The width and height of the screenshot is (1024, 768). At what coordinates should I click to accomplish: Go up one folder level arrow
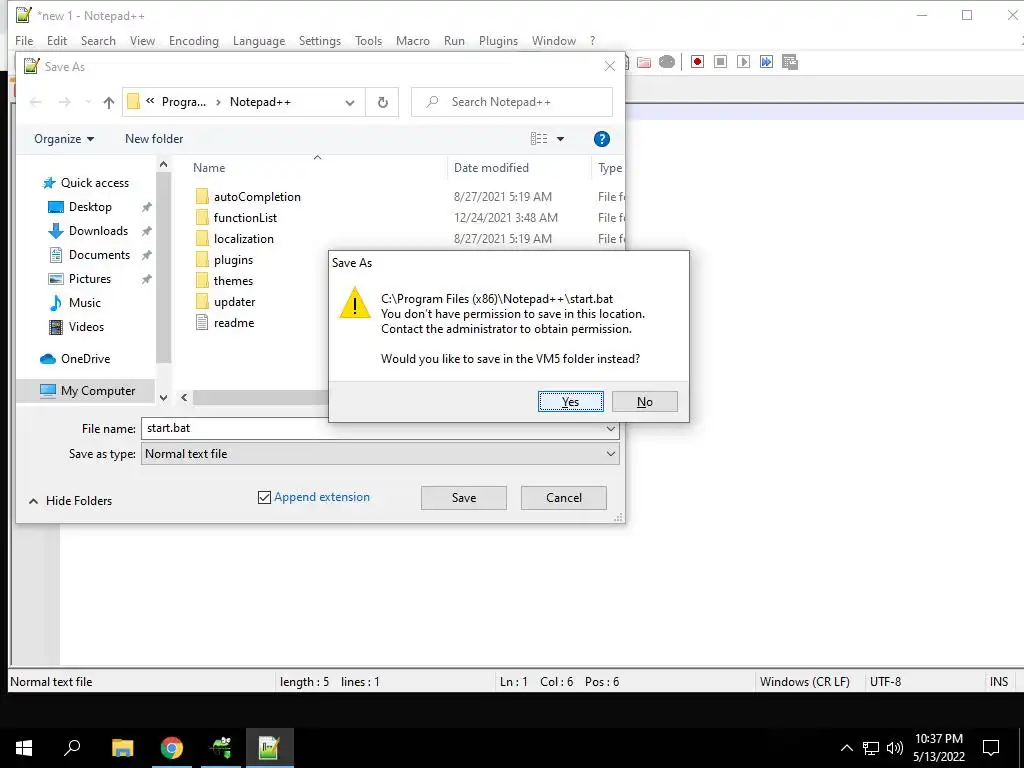coord(108,103)
